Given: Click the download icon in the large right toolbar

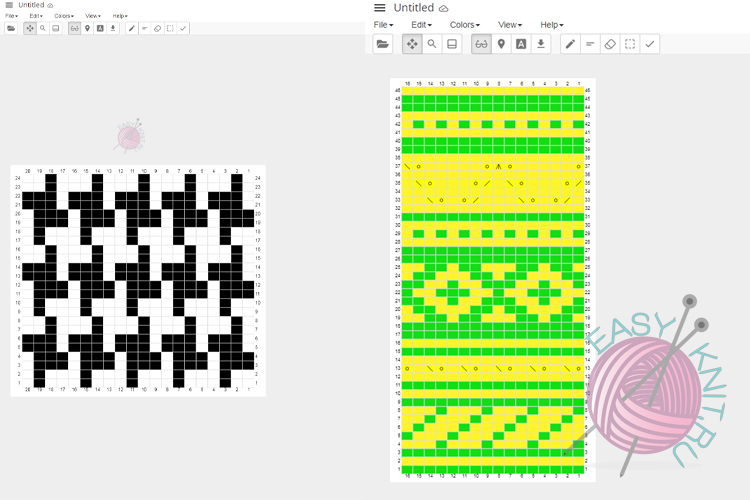Looking at the screenshot, I should [x=541, y=44].
